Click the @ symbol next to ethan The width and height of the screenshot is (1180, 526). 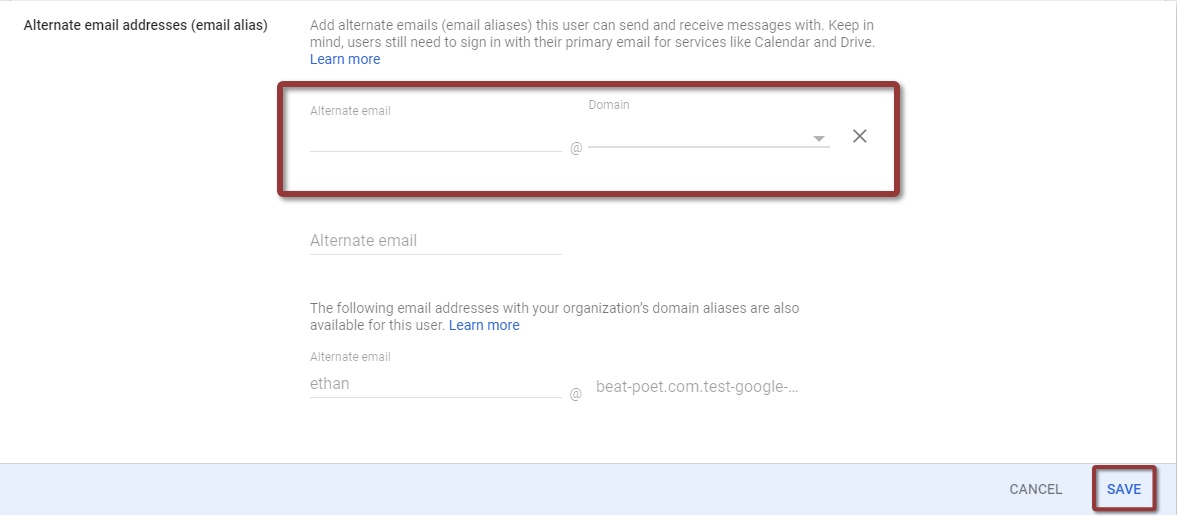(576, 394)
